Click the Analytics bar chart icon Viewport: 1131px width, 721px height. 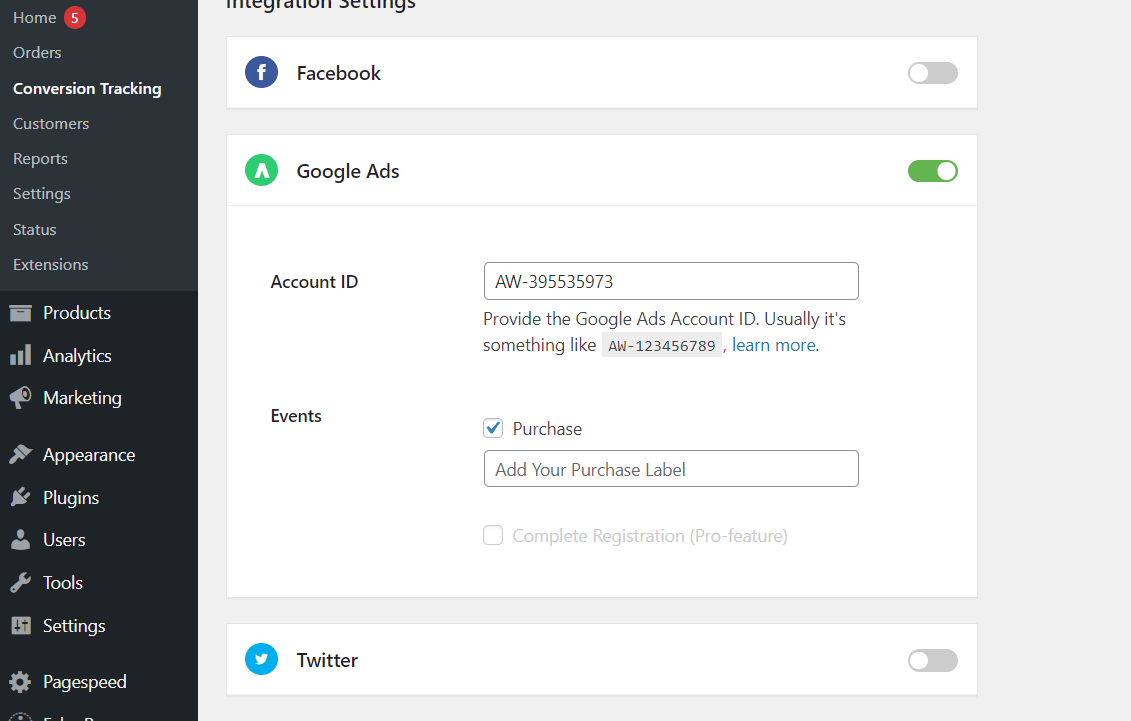click(20, 355)
